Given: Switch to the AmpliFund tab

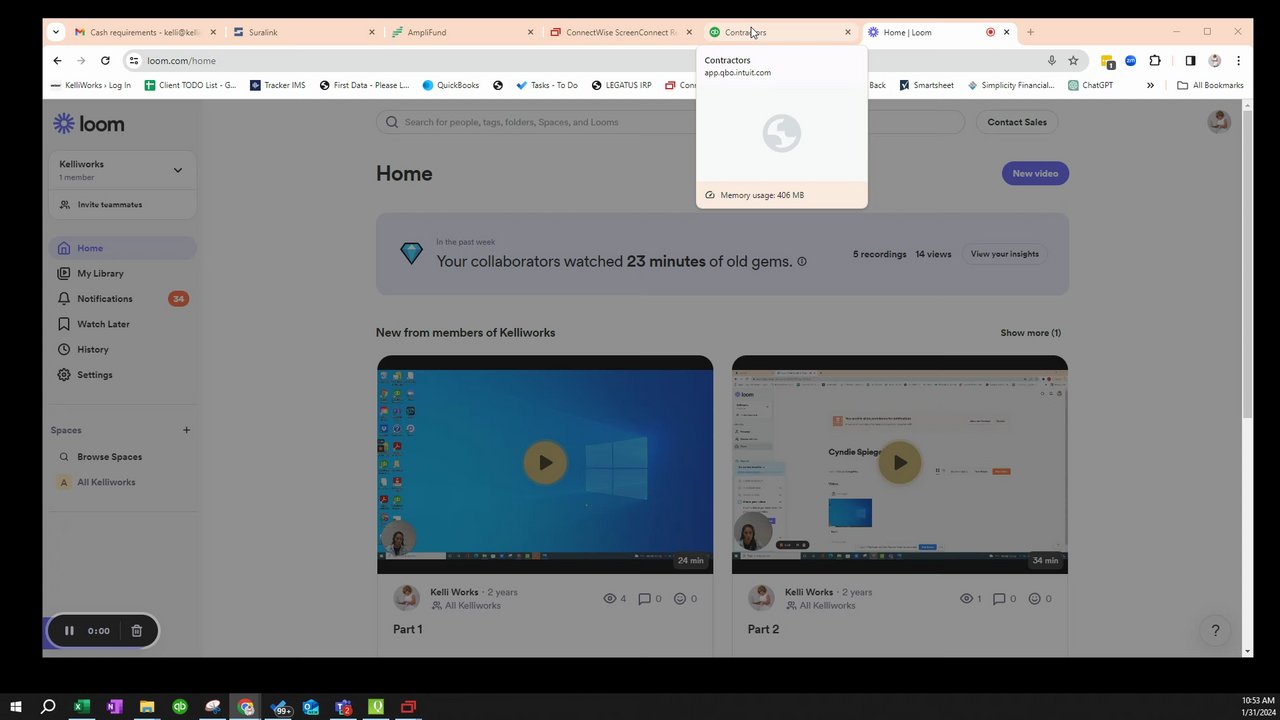Looking at the screenshot, I should point(462,32).
